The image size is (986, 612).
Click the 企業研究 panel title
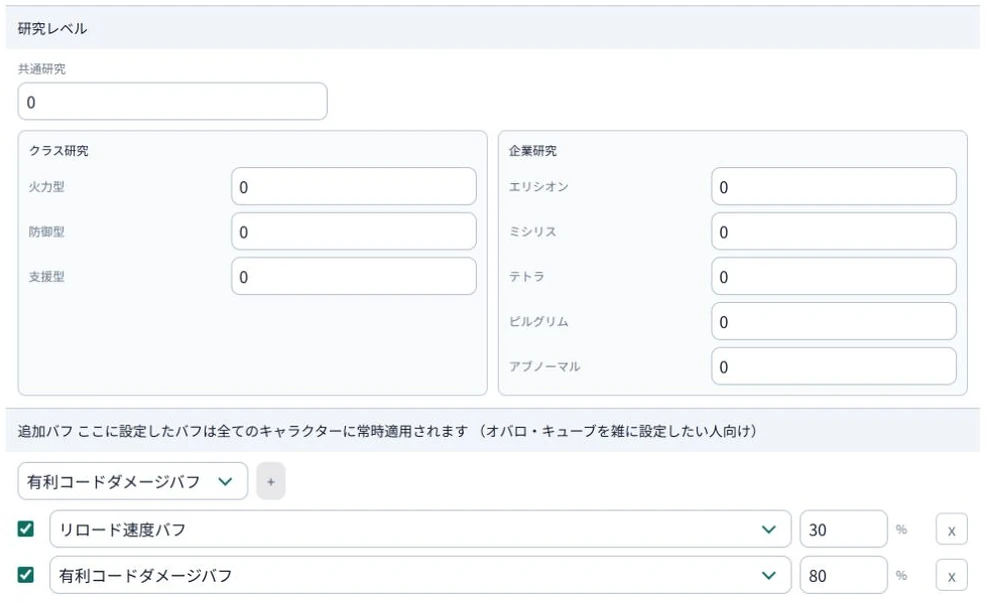pyautogui.click(x=533, y=150)
